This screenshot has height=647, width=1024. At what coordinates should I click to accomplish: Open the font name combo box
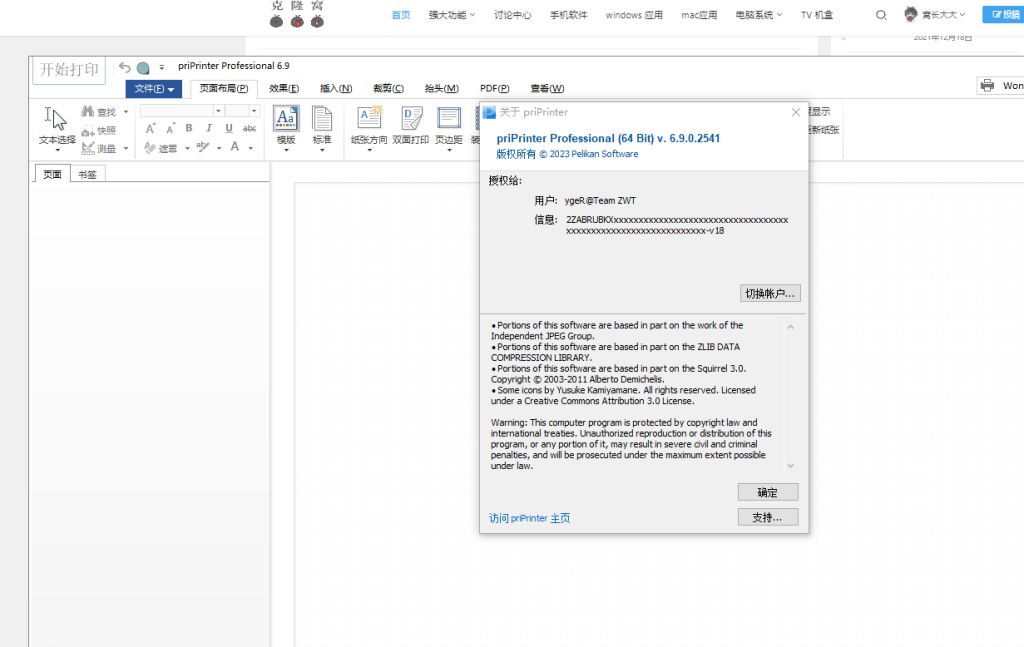tap(182, 111)
